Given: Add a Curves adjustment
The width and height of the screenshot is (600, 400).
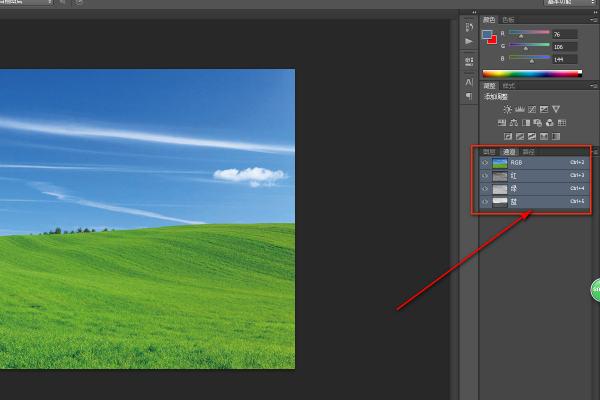Looking at the screenshot, I should (532, 109).
